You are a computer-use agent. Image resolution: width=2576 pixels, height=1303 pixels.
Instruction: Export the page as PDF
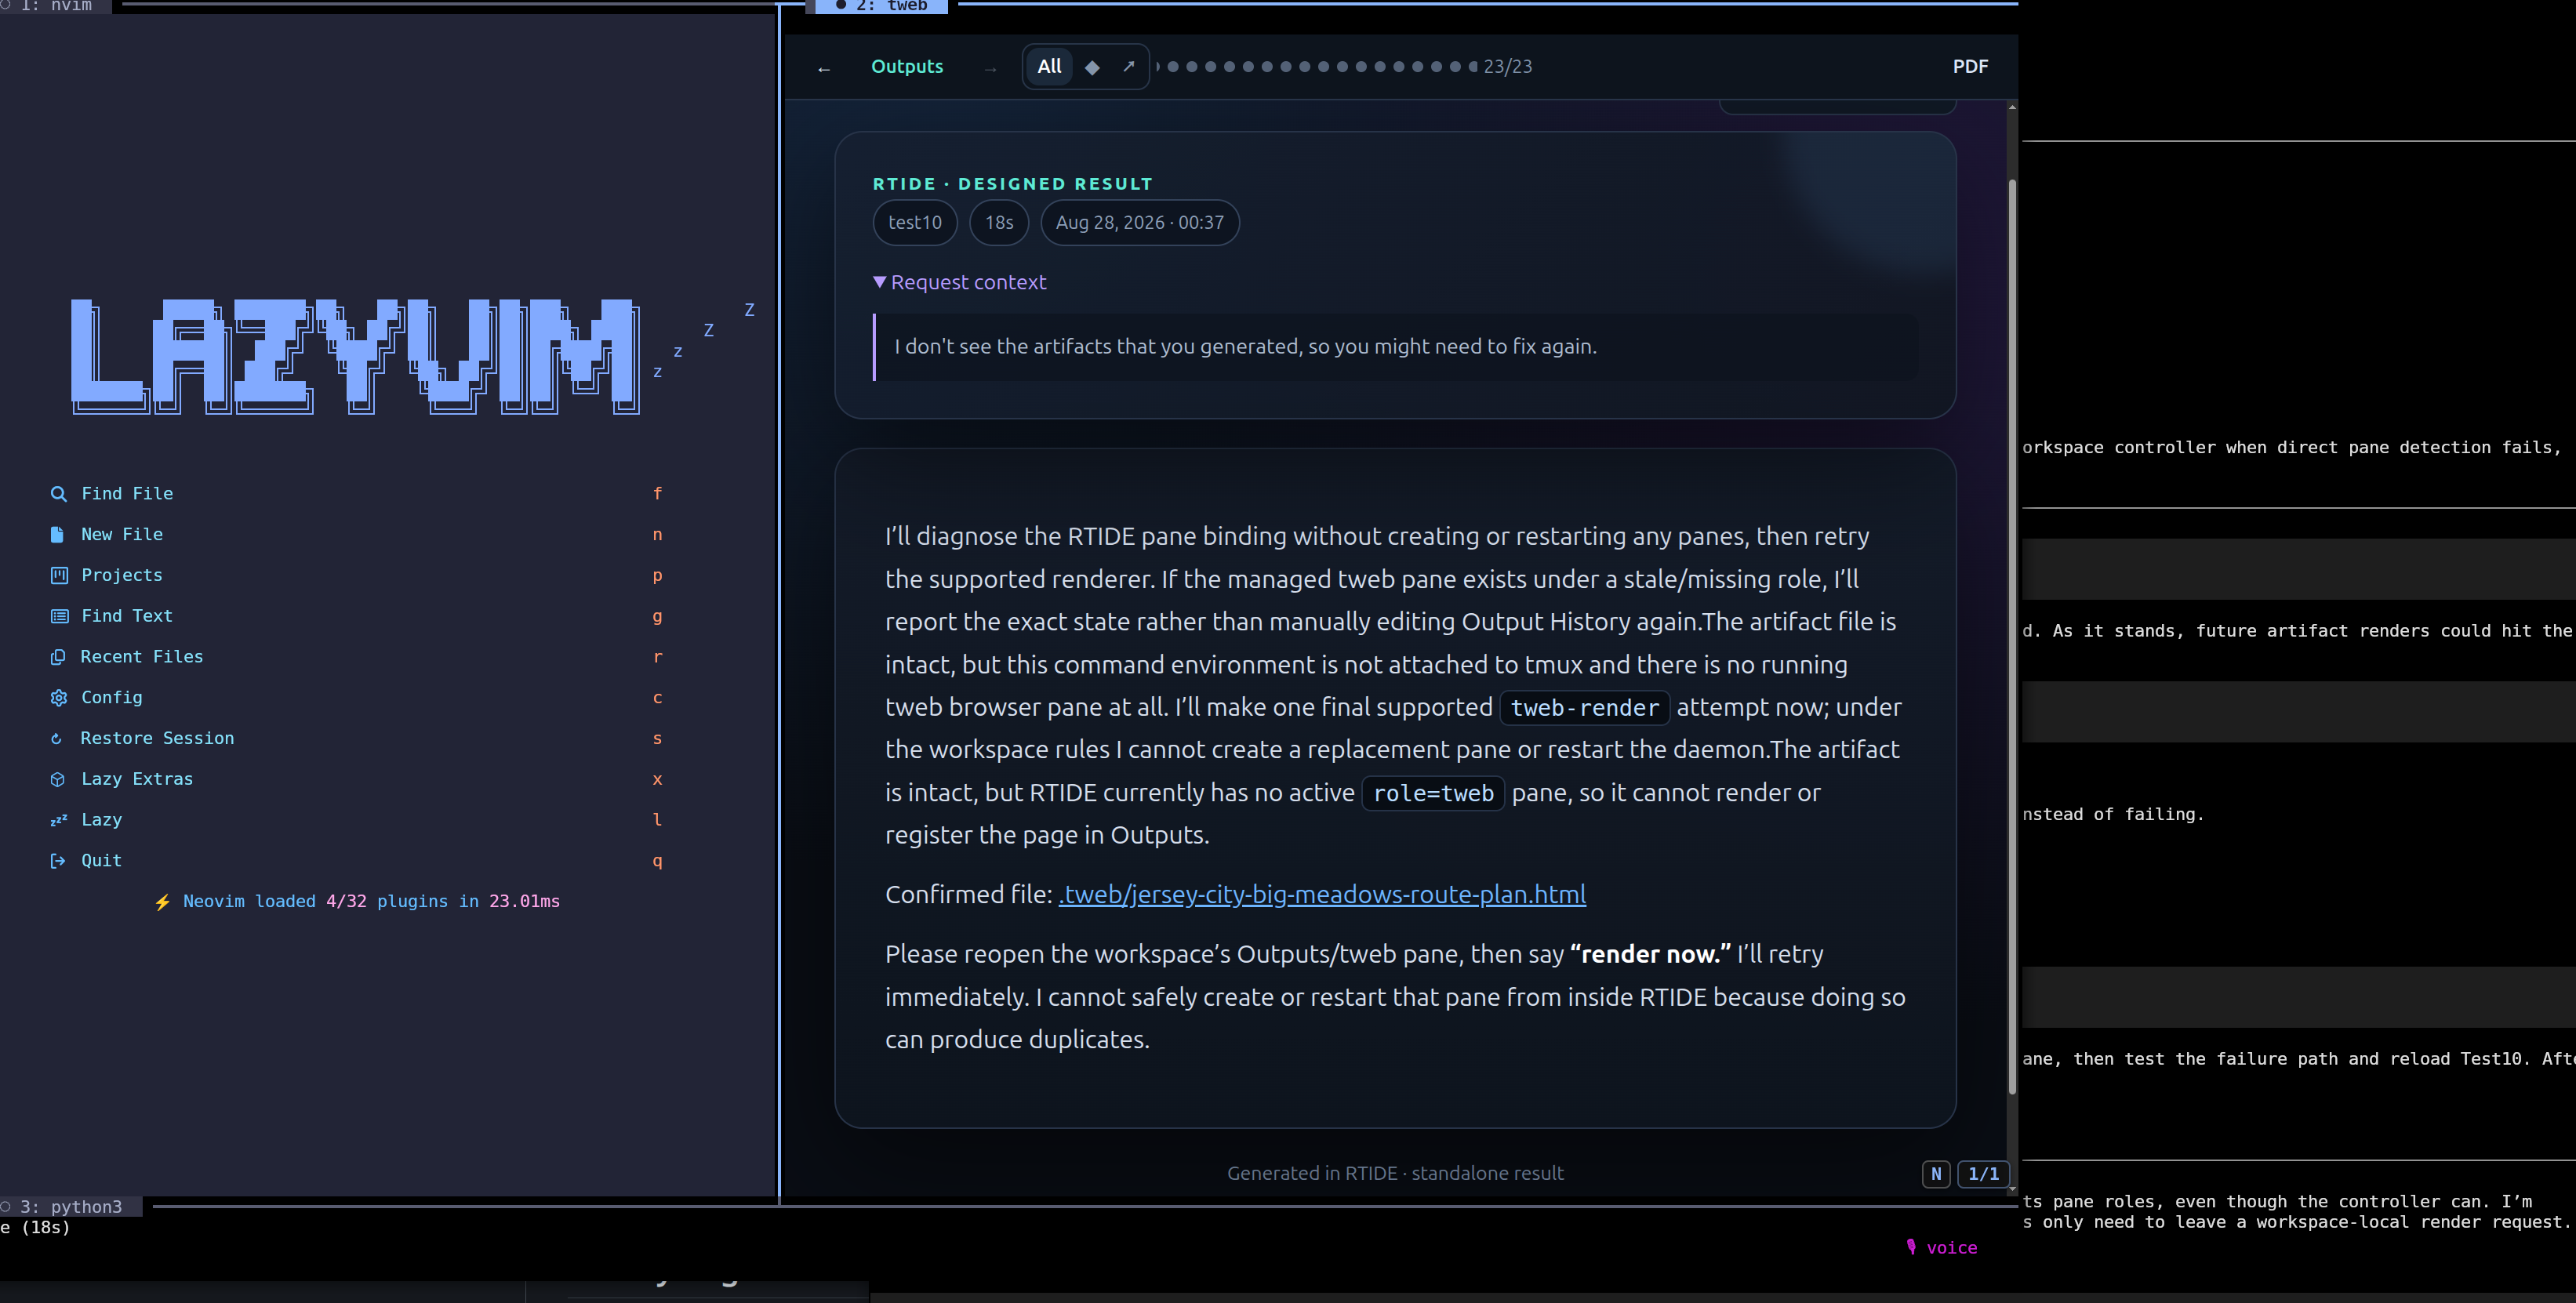pyautogui.click(x=1970, y=67)
